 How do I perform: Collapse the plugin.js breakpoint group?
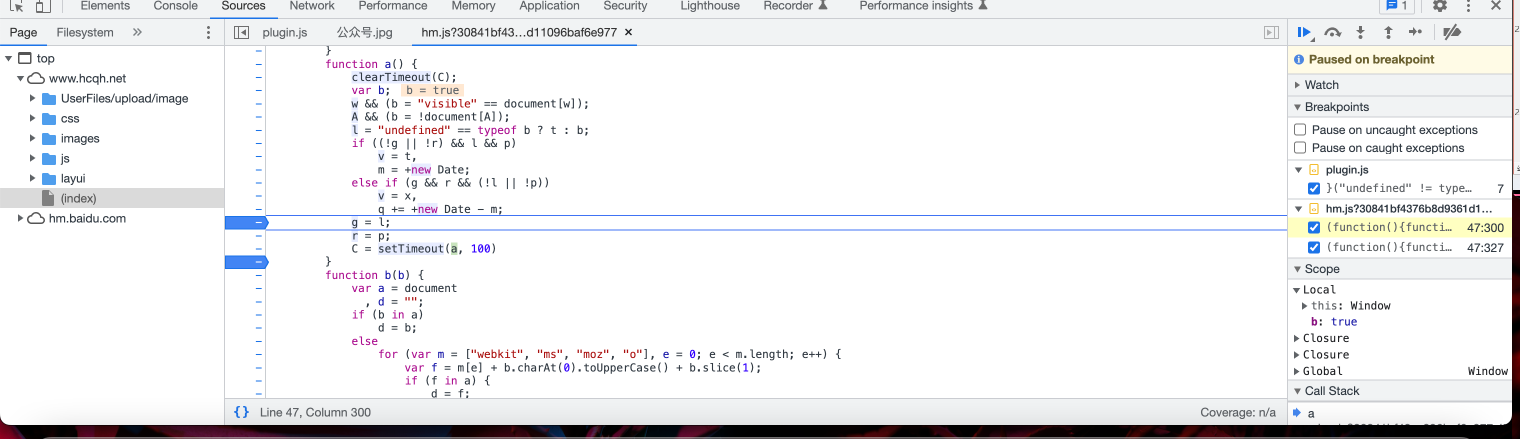click(x=1298, y=170)
